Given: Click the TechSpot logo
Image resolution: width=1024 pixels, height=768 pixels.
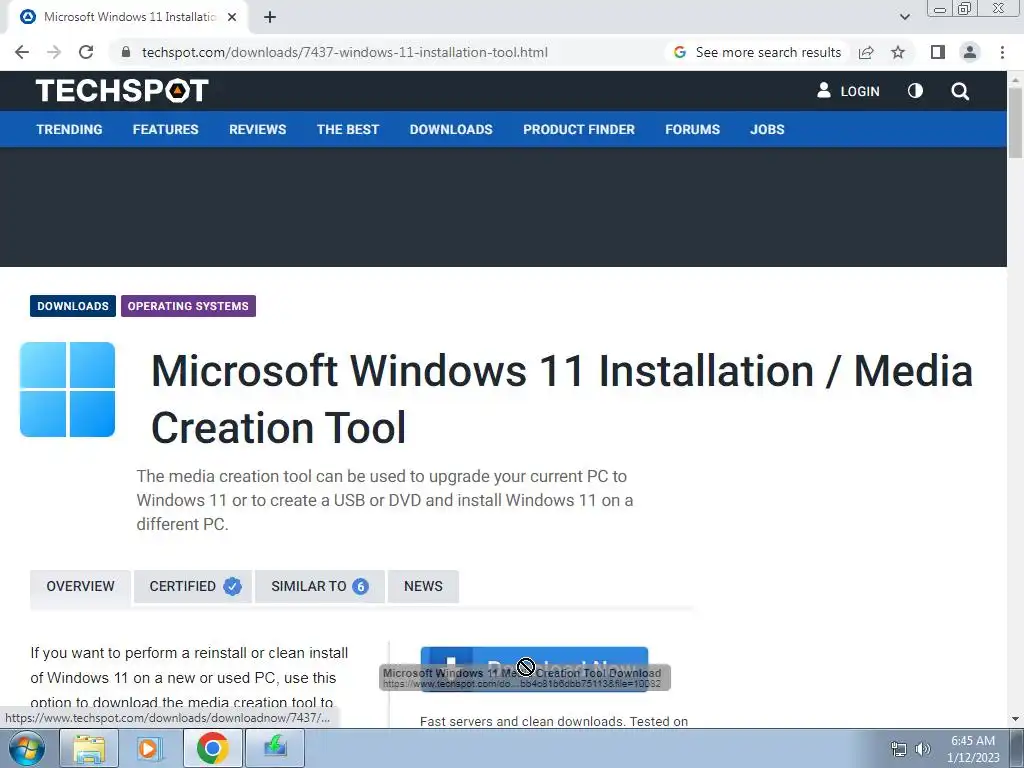Looking at the screenshot, I should 122,90.
